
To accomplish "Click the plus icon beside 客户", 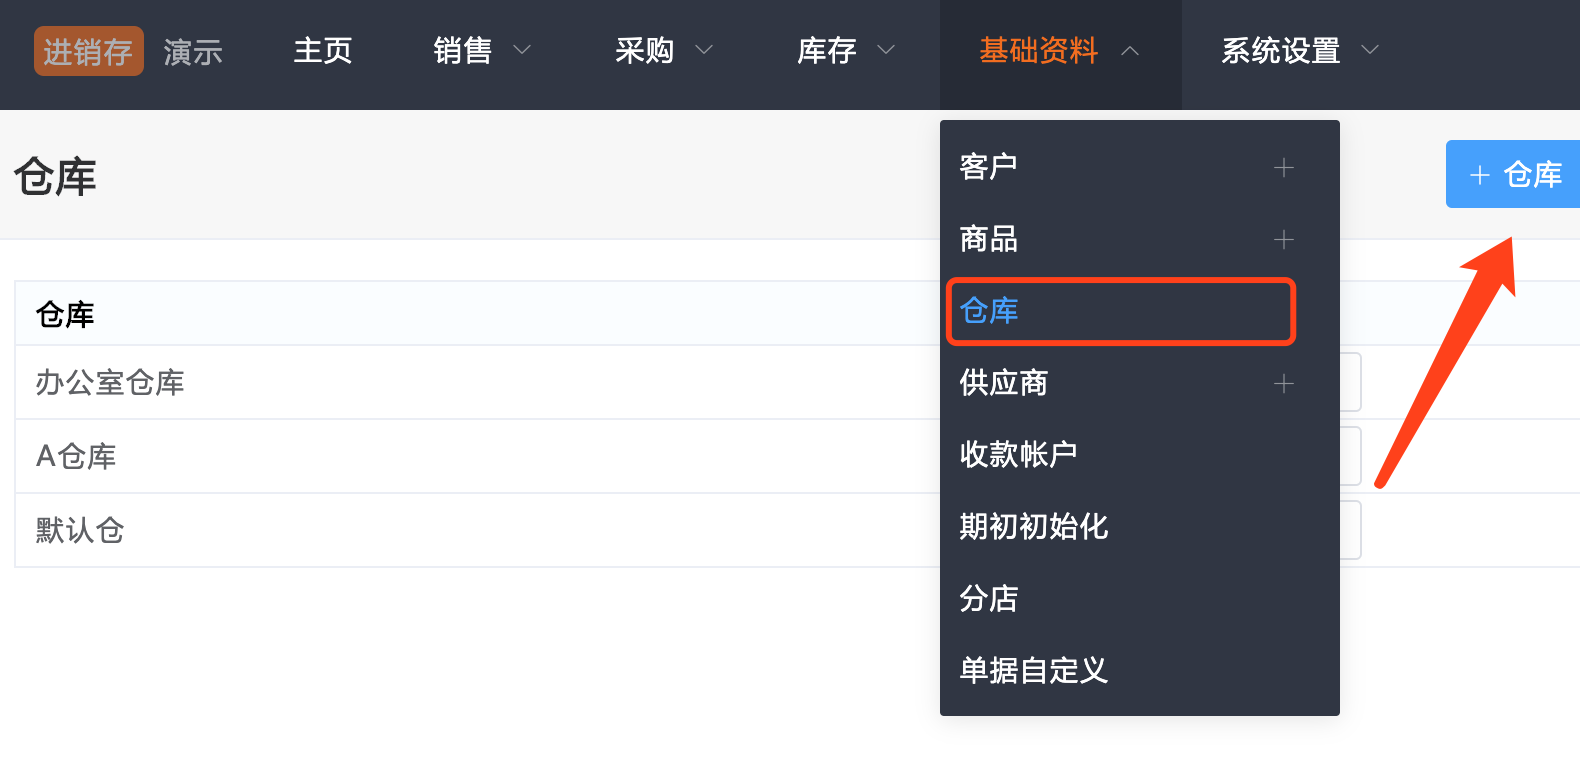I will point(1284,168).
